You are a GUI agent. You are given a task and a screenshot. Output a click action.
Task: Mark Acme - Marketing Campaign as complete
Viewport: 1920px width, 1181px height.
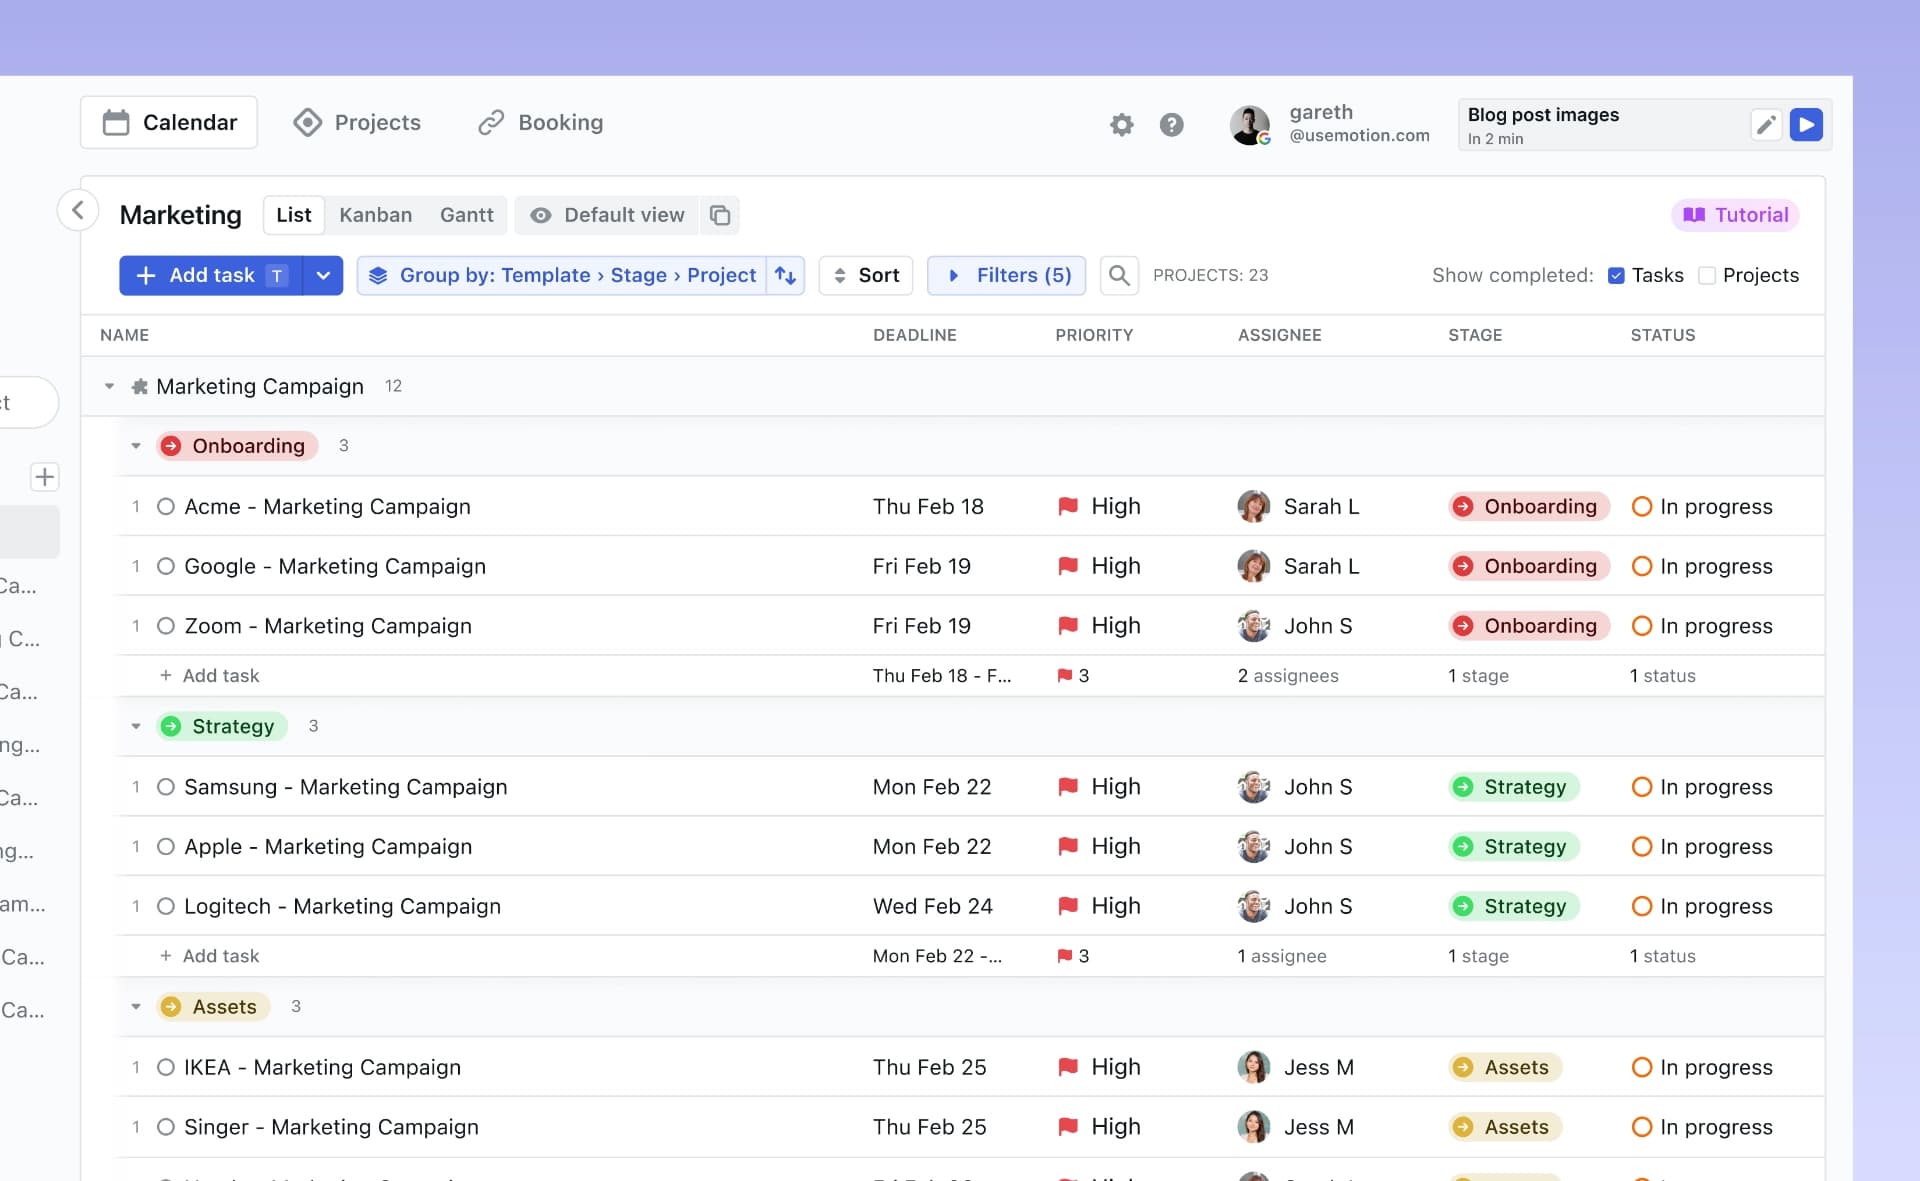point(165,506)
